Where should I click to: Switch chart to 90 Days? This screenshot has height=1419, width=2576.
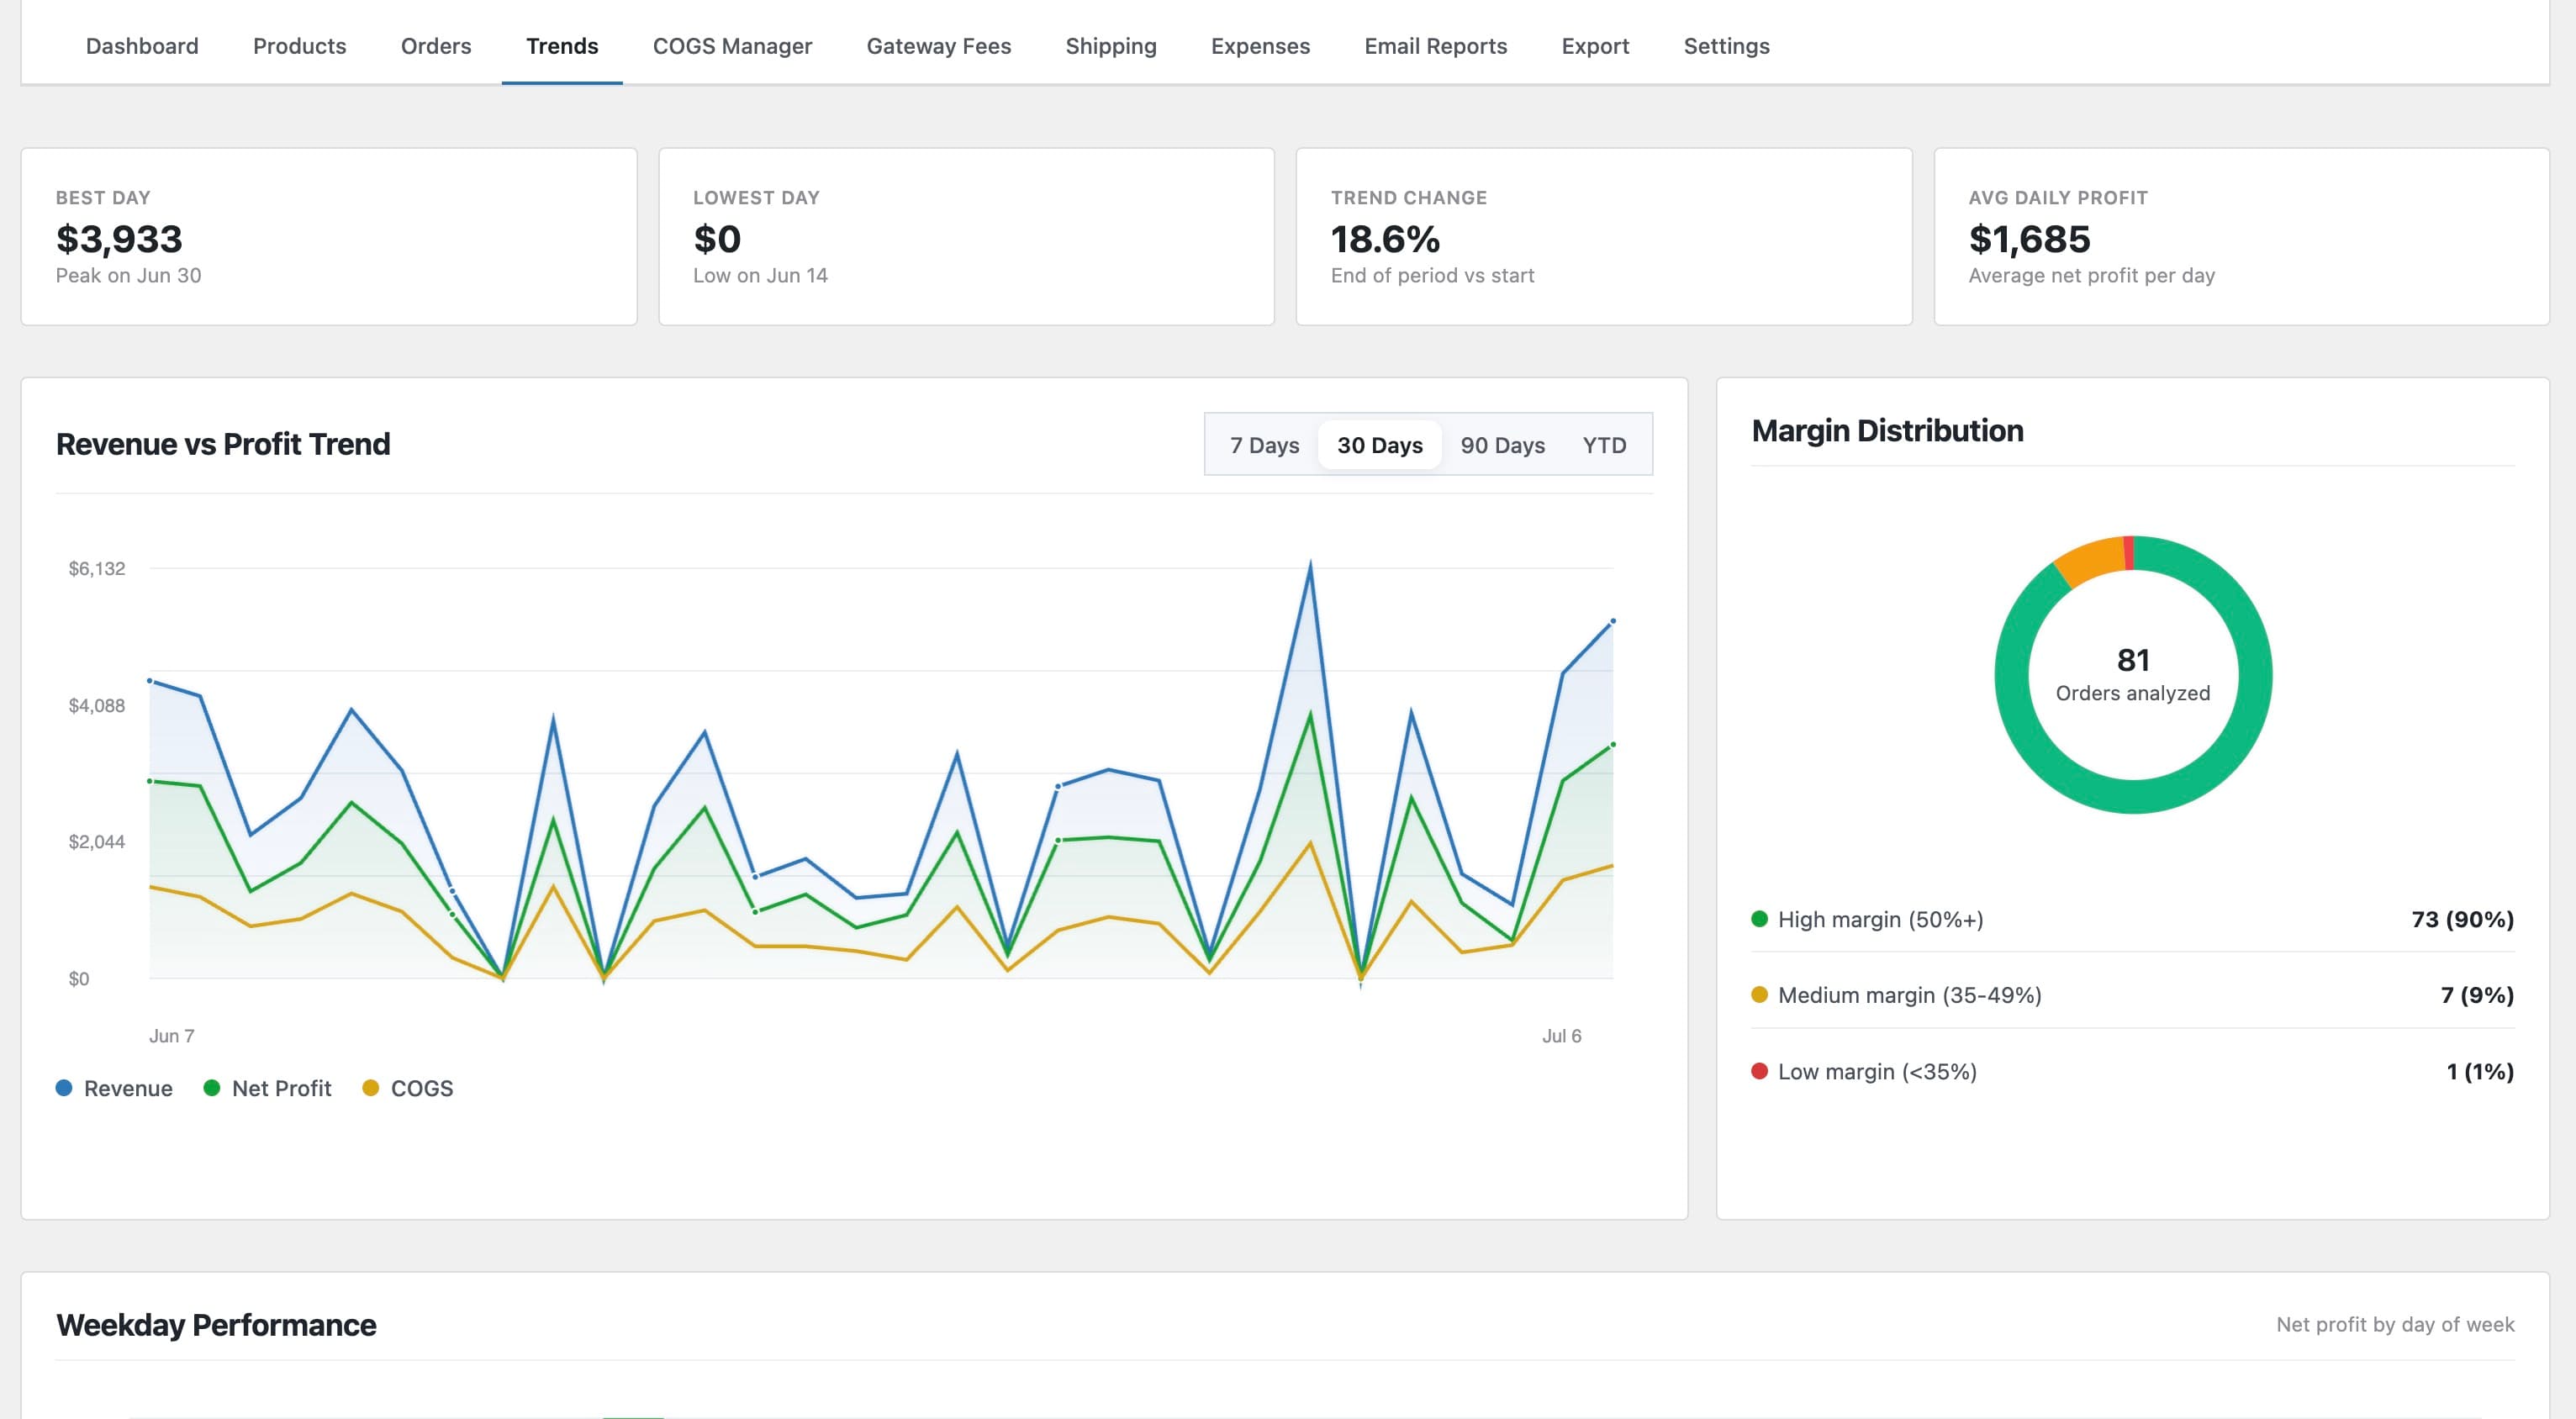[x=1502, y=445]
